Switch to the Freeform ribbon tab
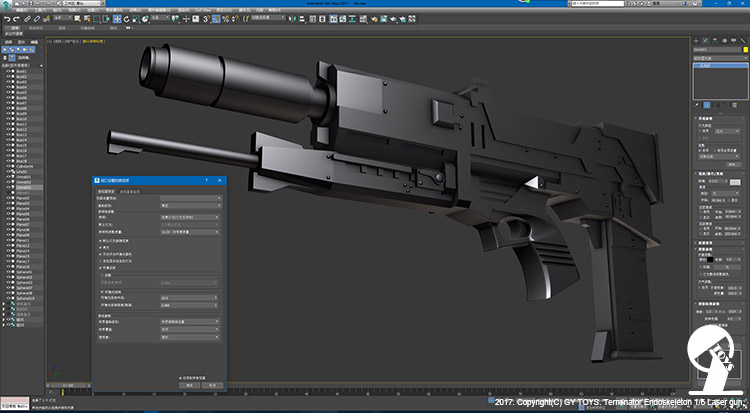 point(36,28)
